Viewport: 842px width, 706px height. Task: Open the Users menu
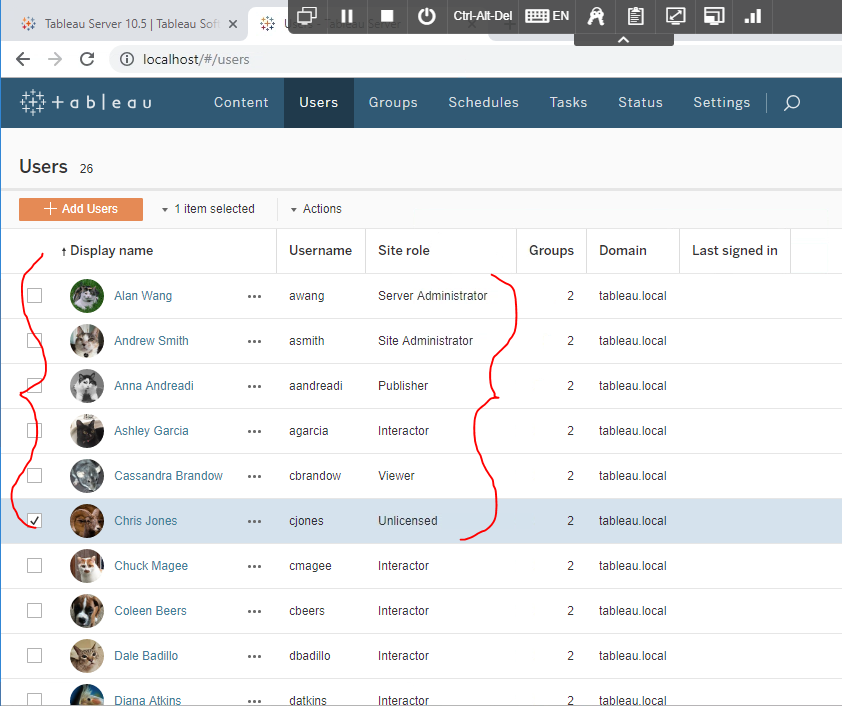click(318, 102)
